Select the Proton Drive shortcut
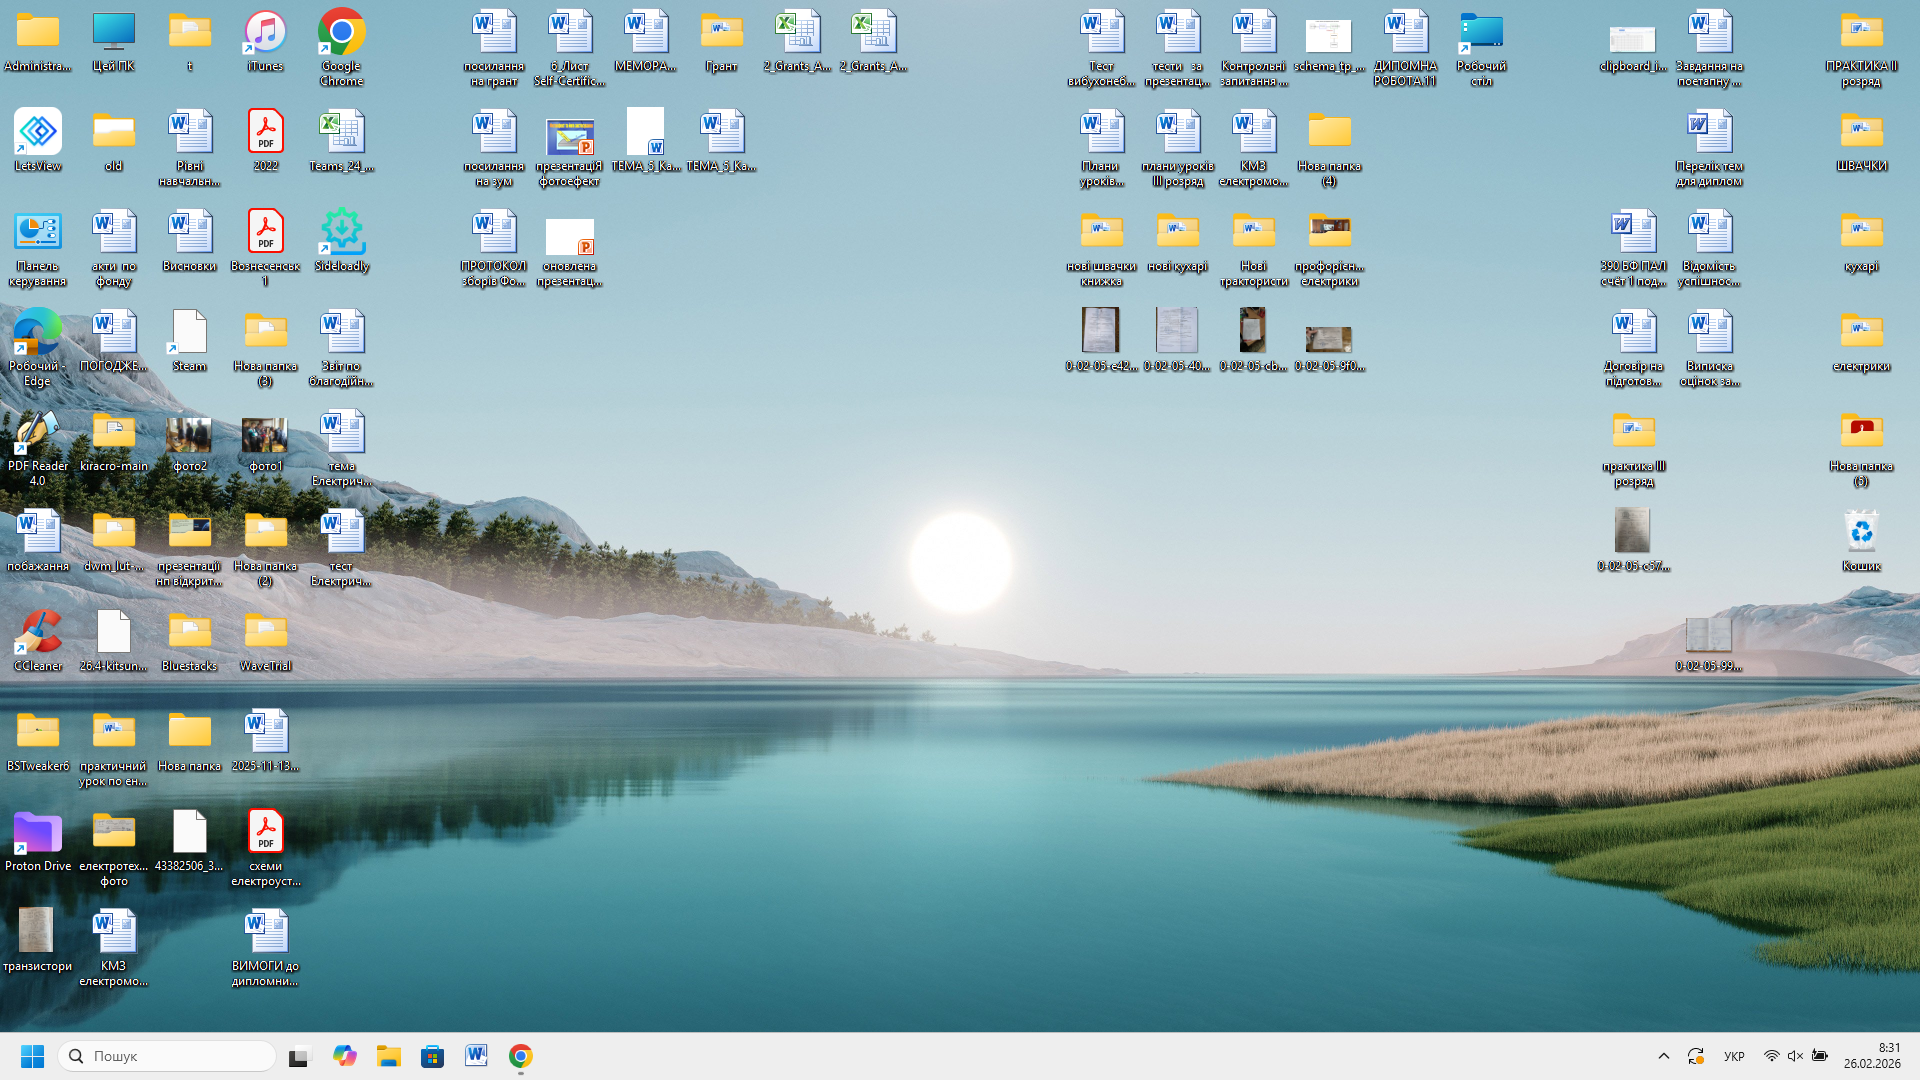This screenshot has height=1080, width=1920. pos(38,833)
